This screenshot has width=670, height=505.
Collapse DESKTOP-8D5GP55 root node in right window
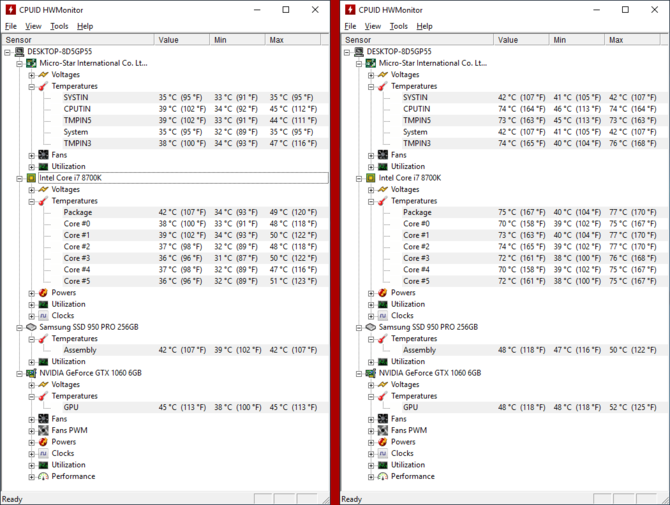(x=347, y=52)
